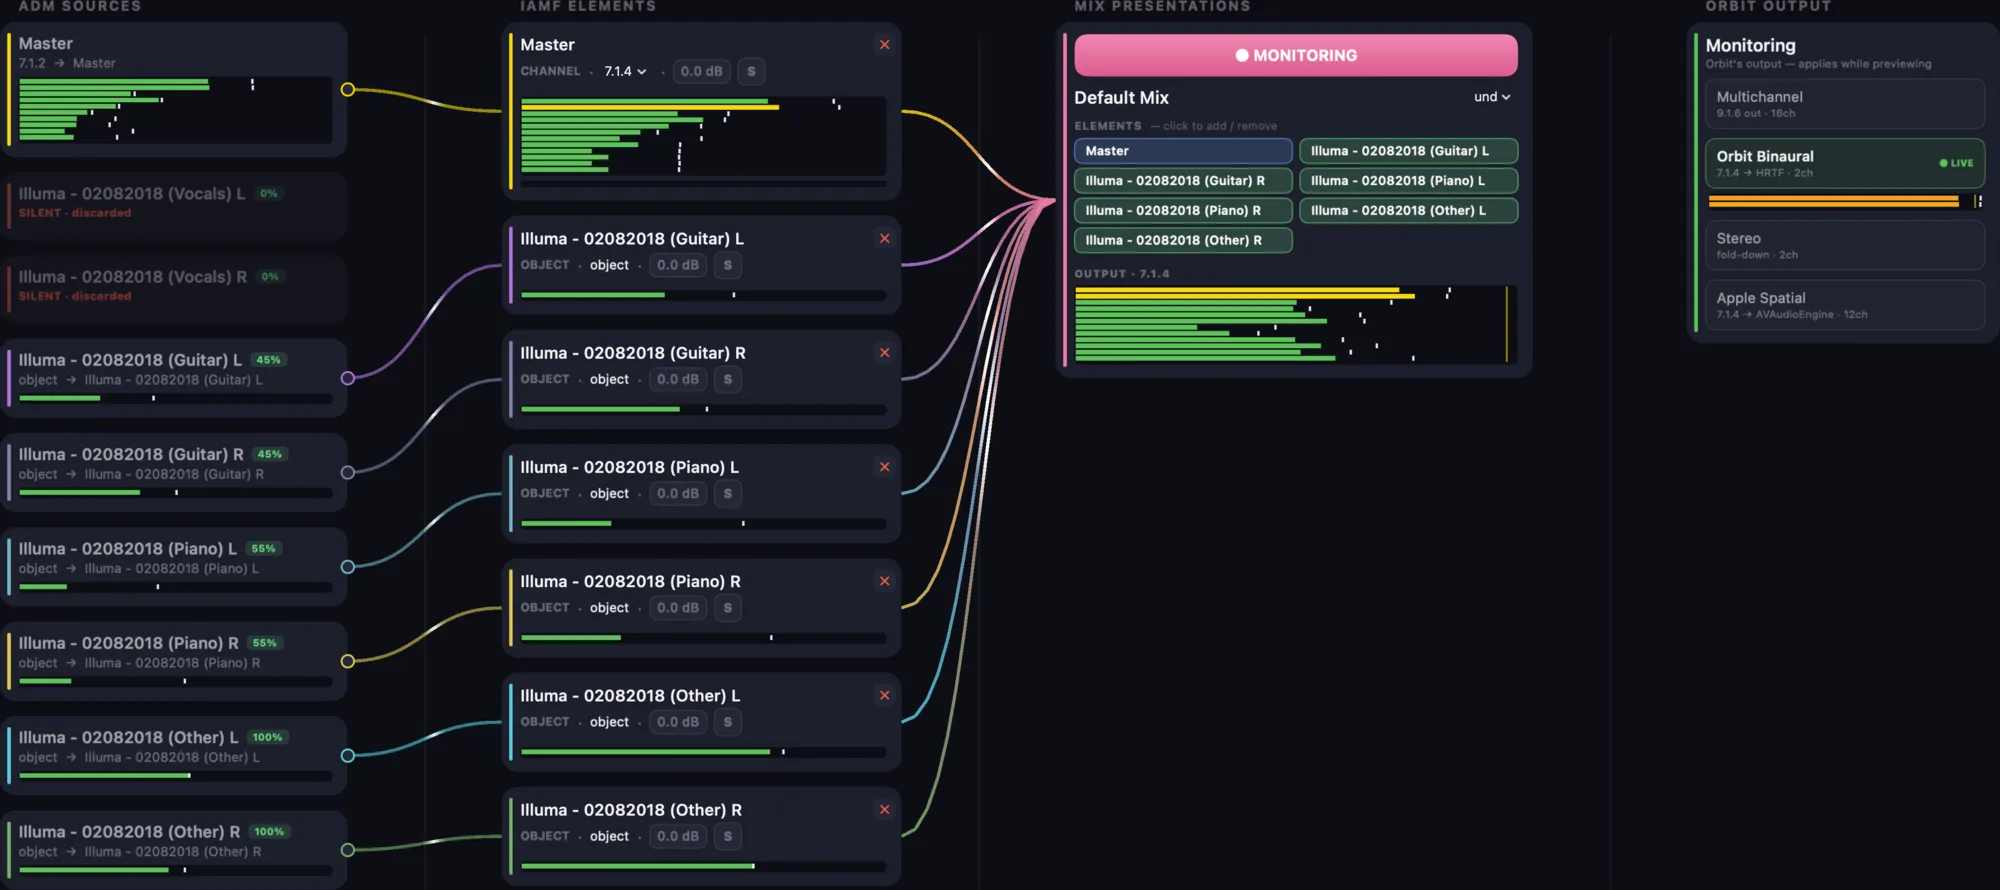Screen dimensions: 2000x890
Task: Click Default Mix presentation title
Action: tap(1121, 98)
